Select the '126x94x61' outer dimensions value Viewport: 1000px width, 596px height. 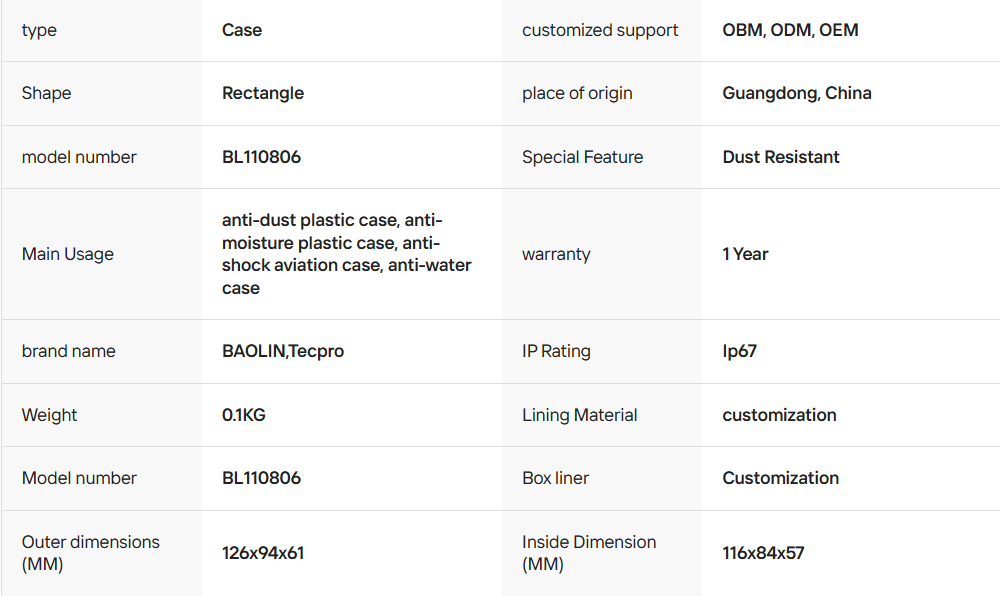click(263, 553)
